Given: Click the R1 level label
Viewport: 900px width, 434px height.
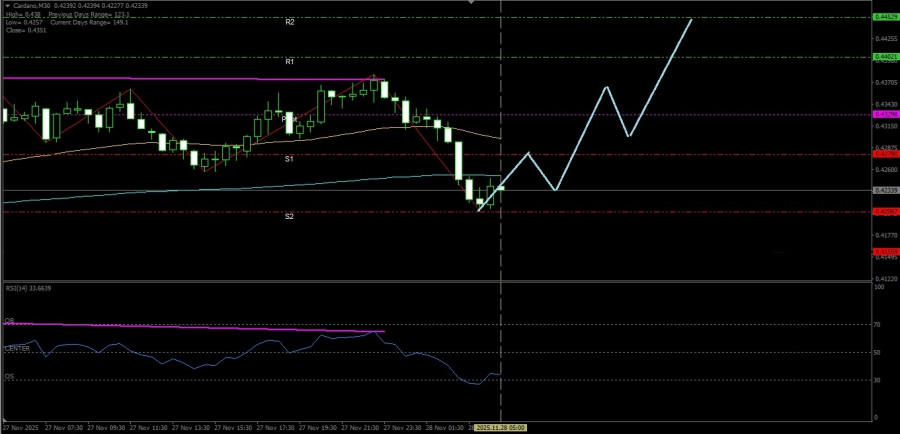Looking at the screenshot, I should coord(290,61).
